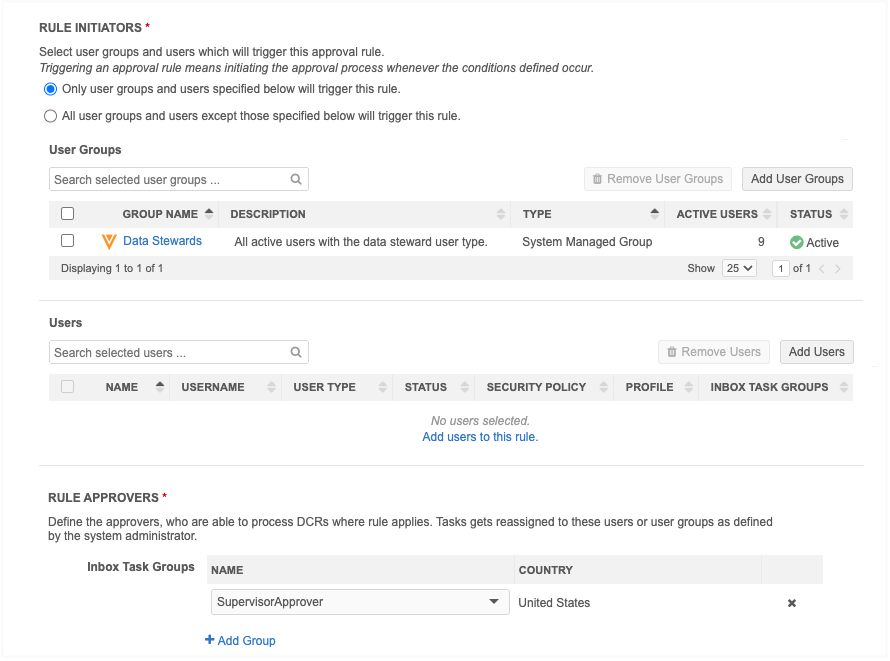Click the Add User Groups button
The image size is (890, 661).
(797, 179)
